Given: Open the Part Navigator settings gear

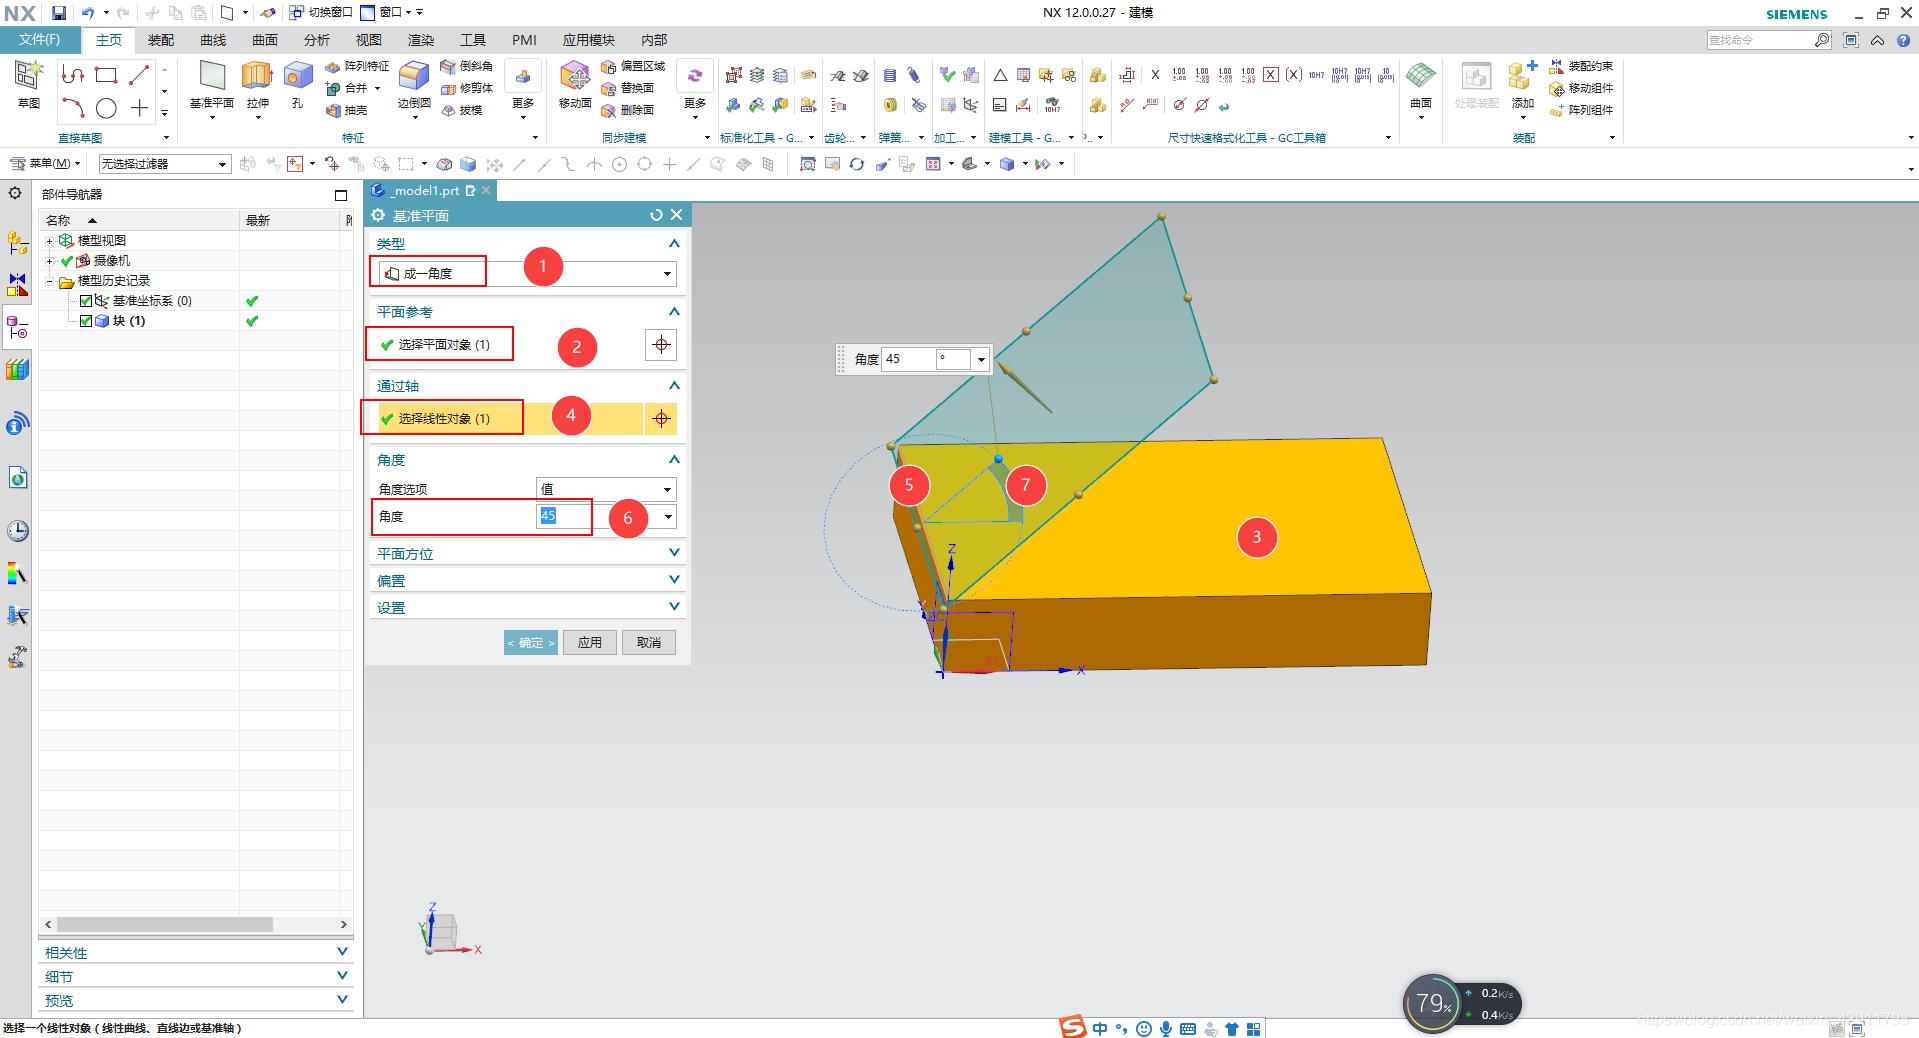Looking at the screenshot, I should click(x=15, y=193).
